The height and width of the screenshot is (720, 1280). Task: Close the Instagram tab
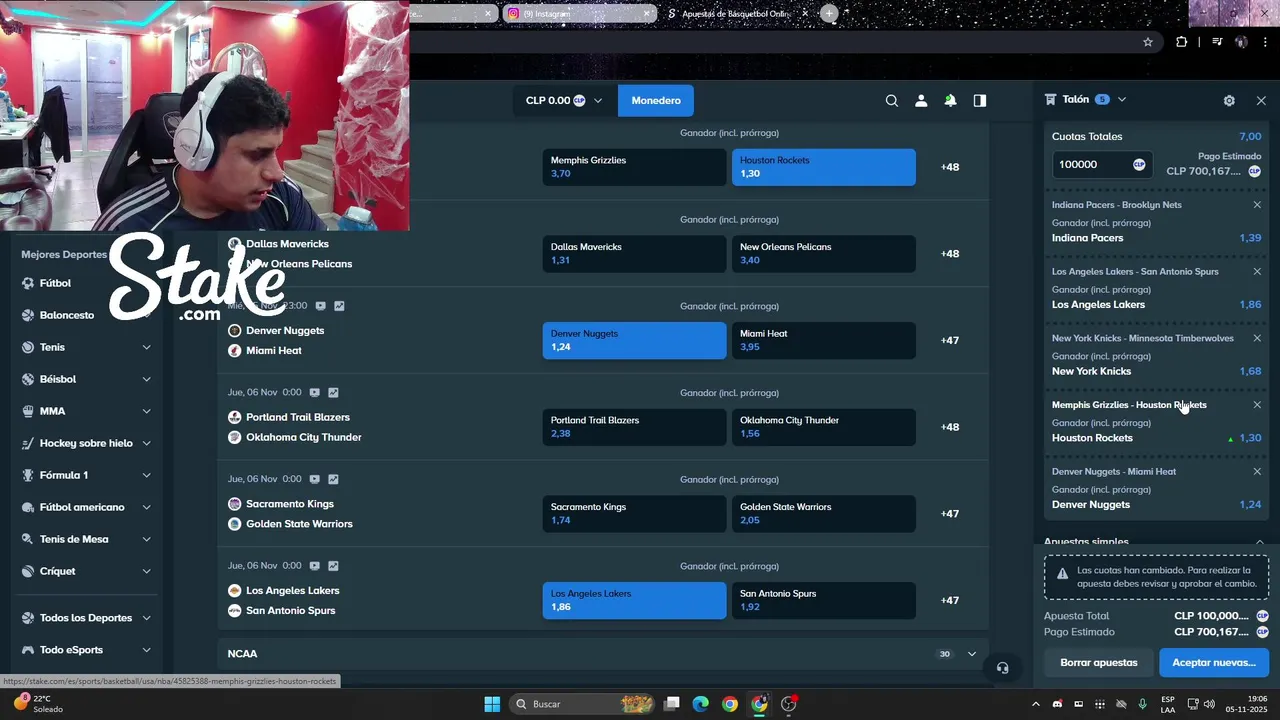tap(646, 13)
